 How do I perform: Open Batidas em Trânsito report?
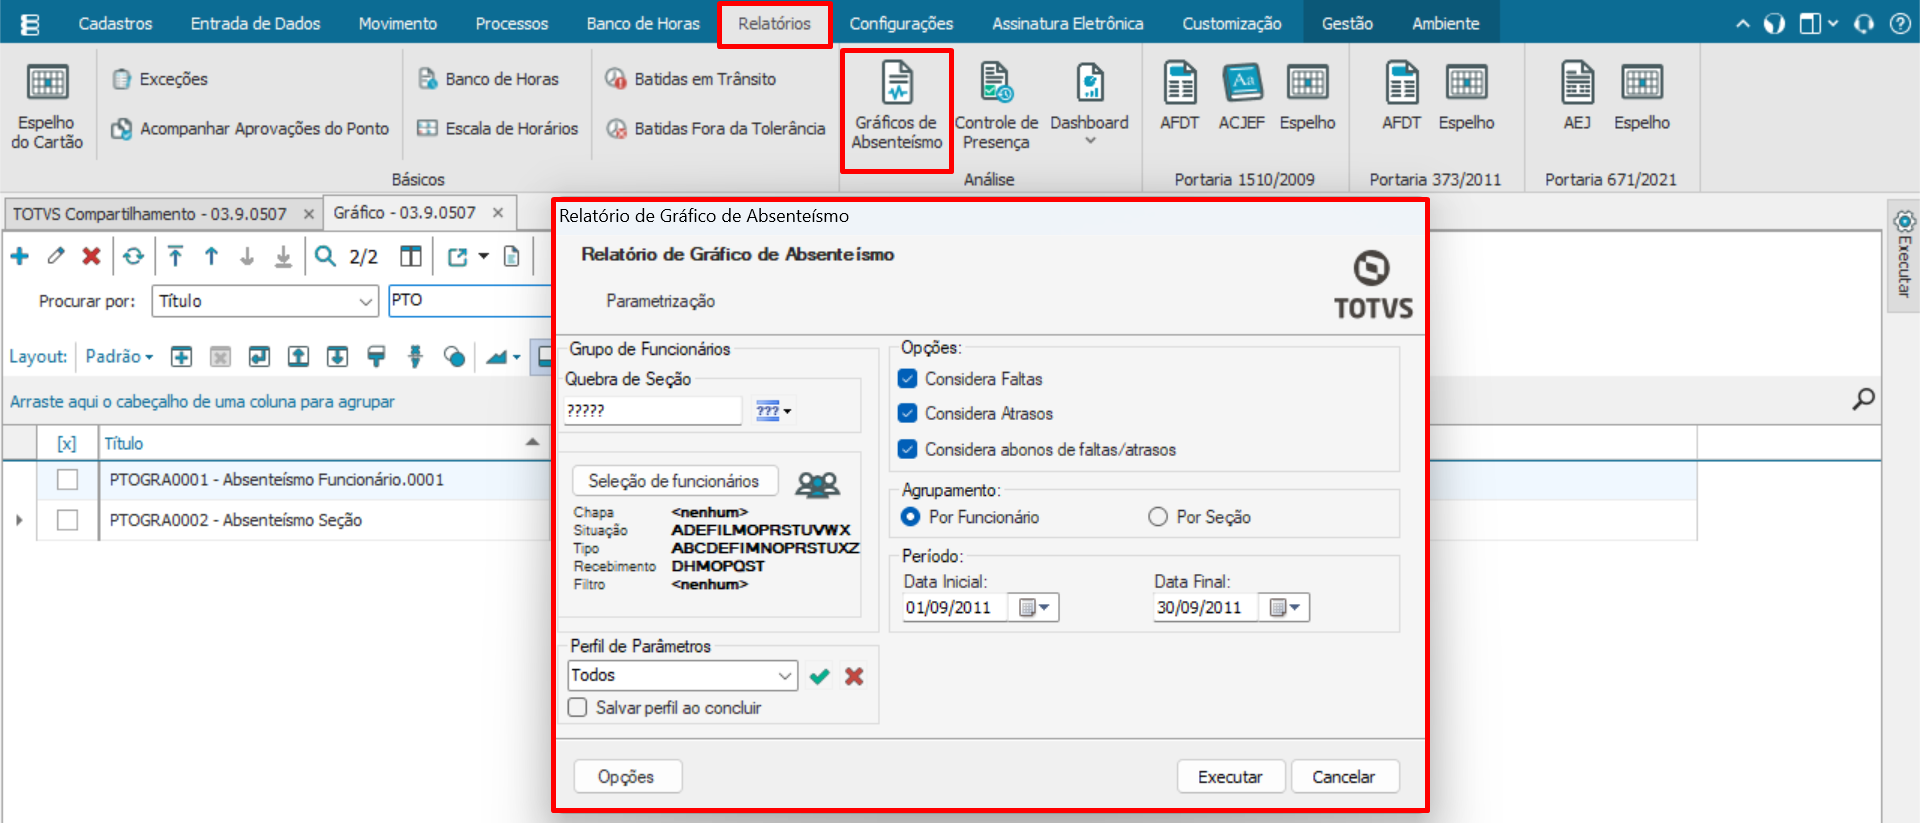coord(691,79)
